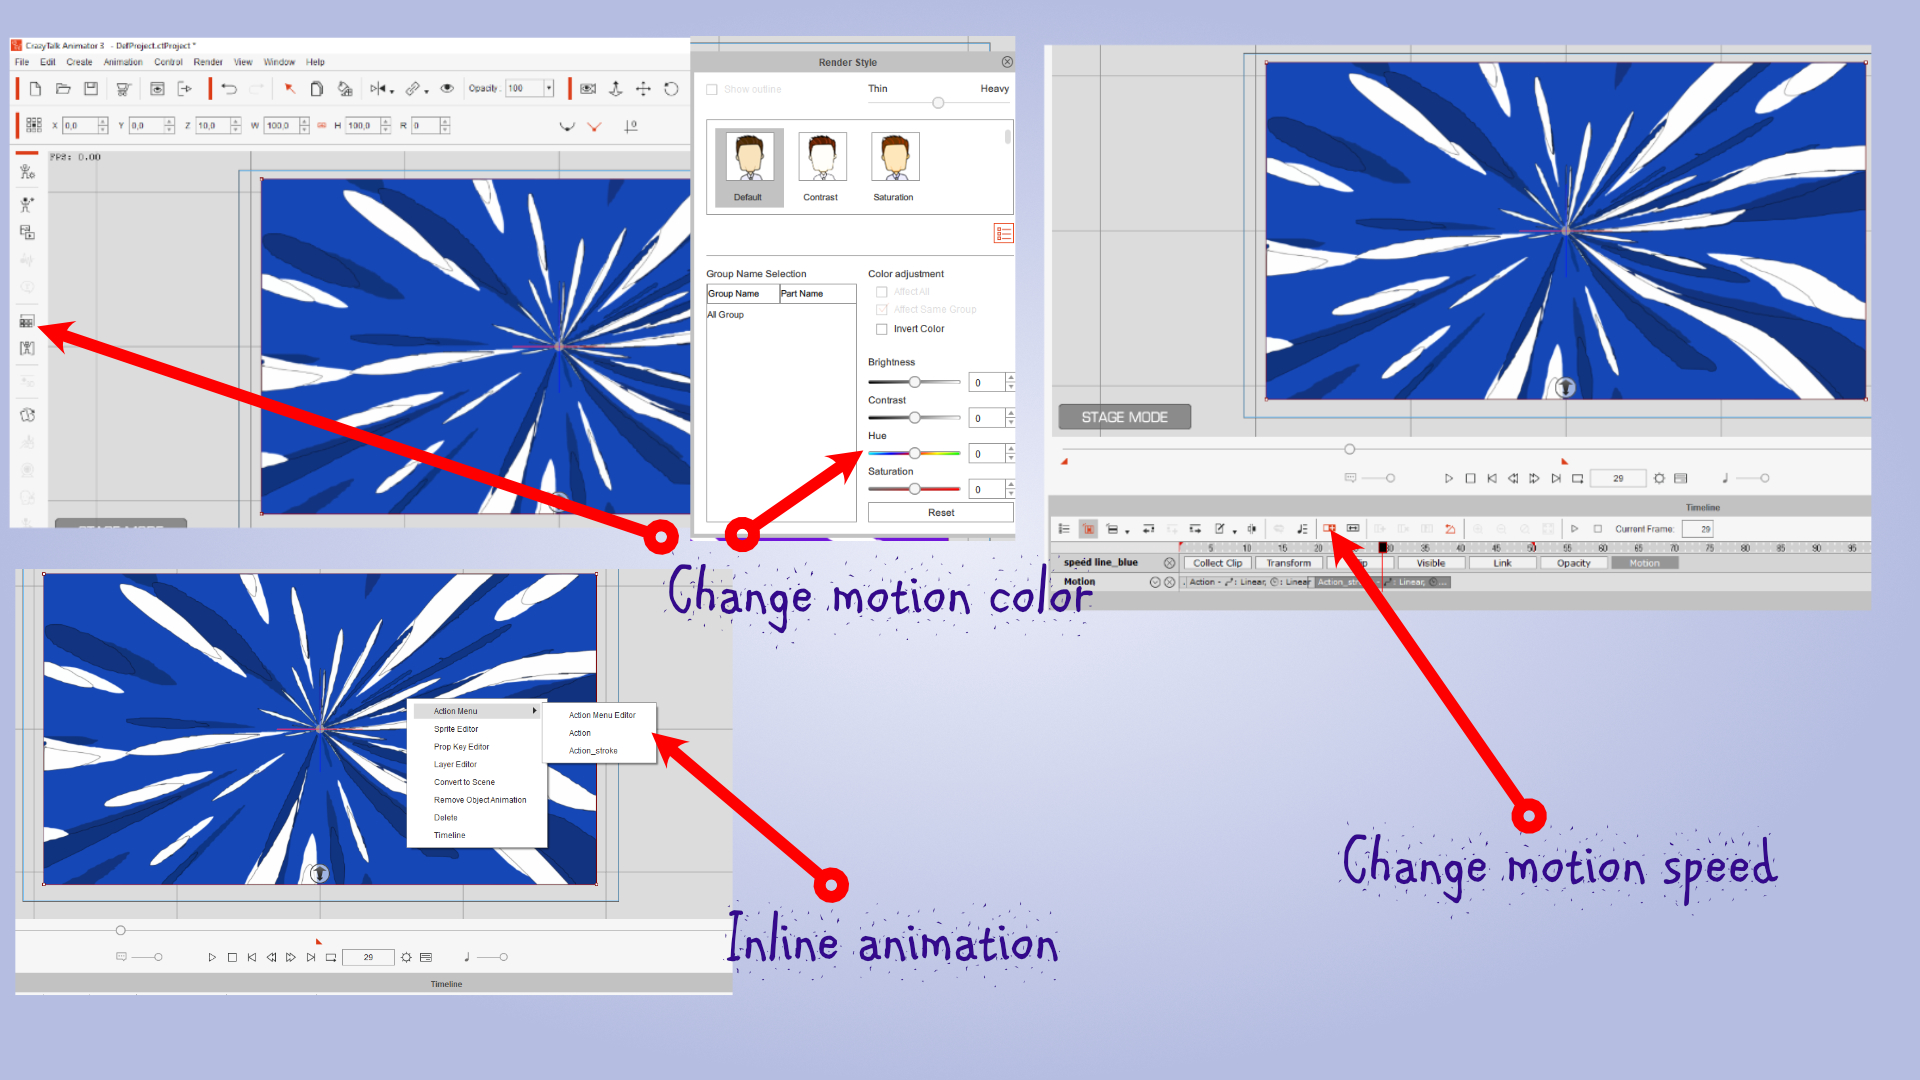Open the Opacity value dropdown arrow
This screenshot has width=1920, height=1080.
(x=549, y=88)
